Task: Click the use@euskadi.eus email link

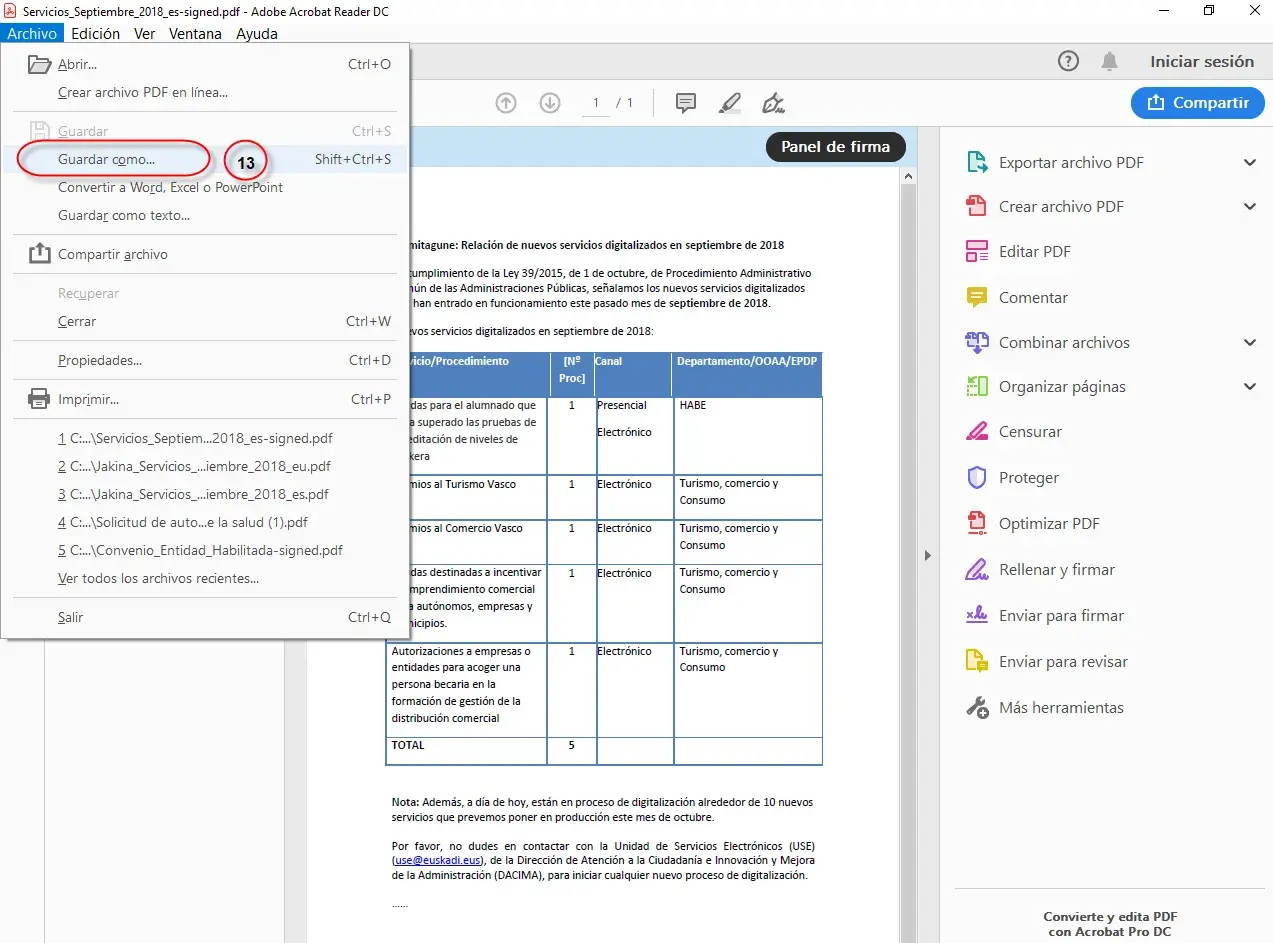Action: point(436,859)
